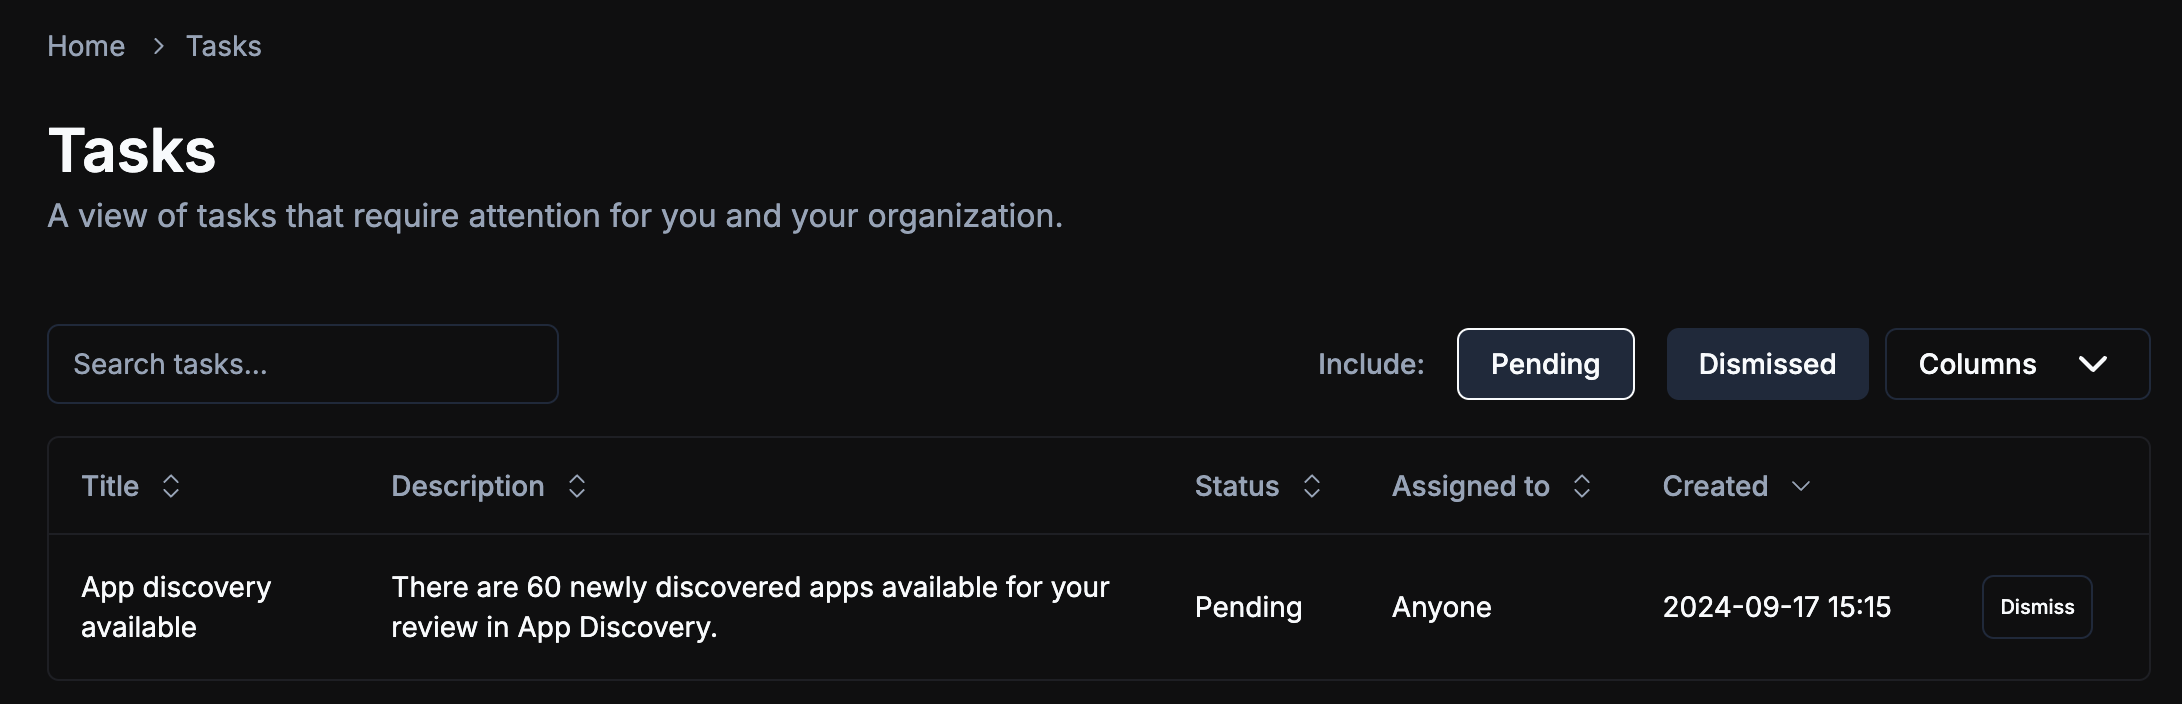2182x704 pixels.
Task: Click the down chevron next to Created
Action: coord(1801,486)
